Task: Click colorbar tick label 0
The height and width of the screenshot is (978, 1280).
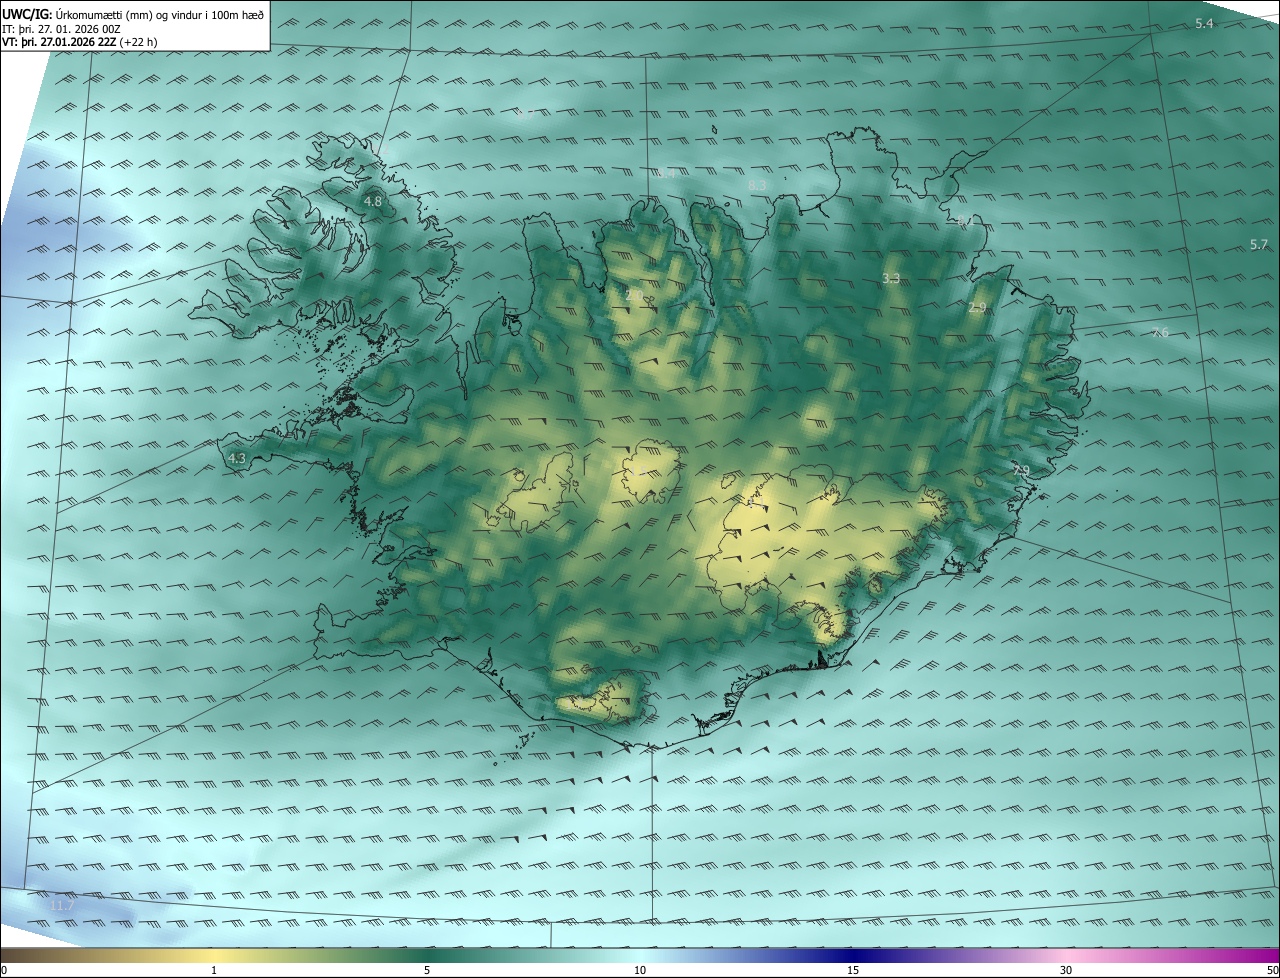Action: pos(4,971)
